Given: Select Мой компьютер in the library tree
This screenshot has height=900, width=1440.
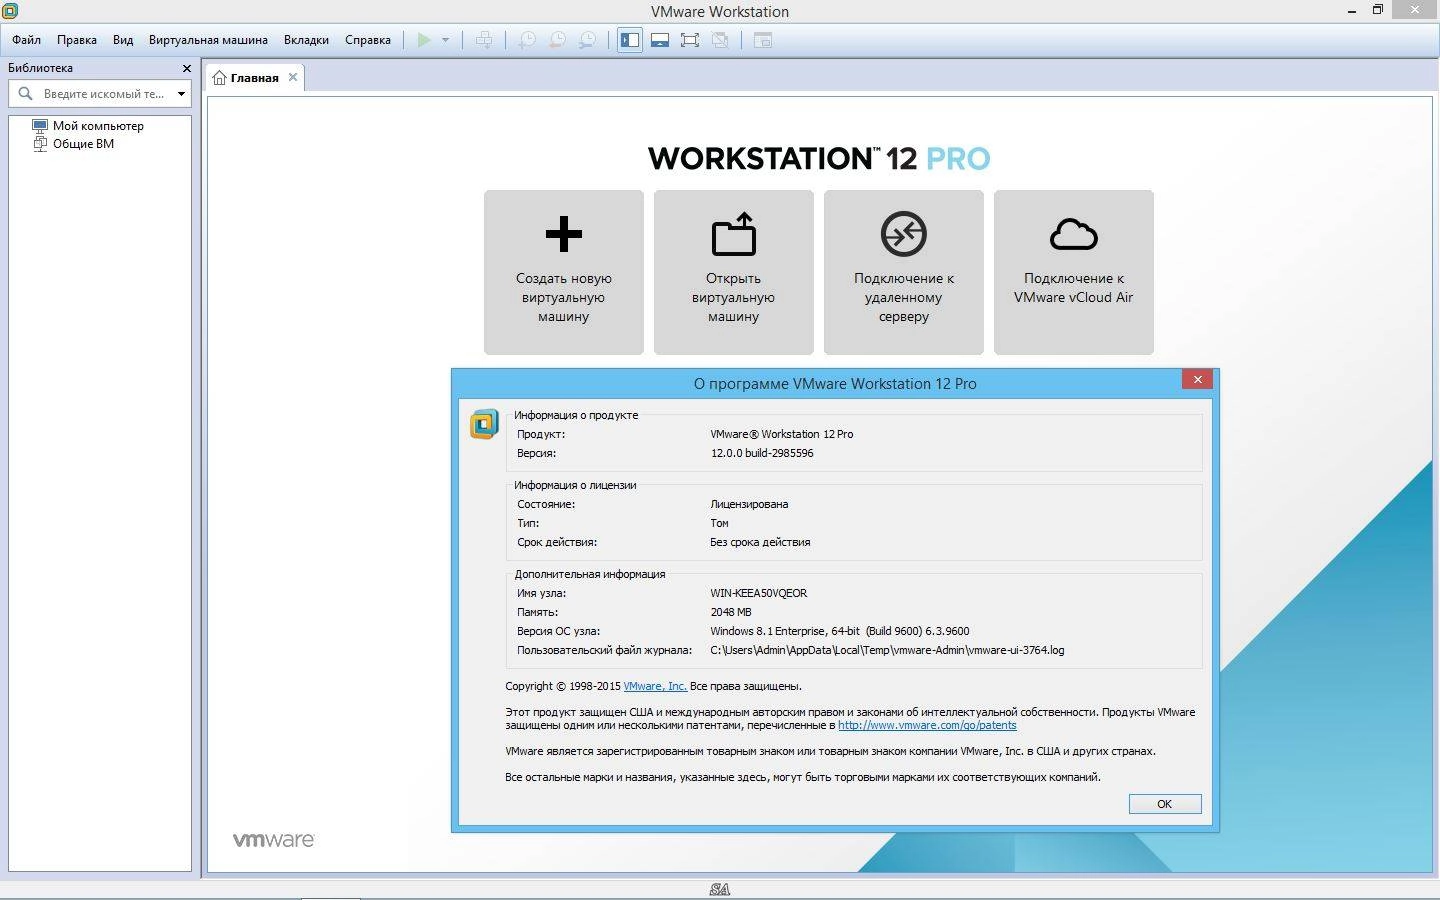Looking at the screenshot, I should point(98,126).
